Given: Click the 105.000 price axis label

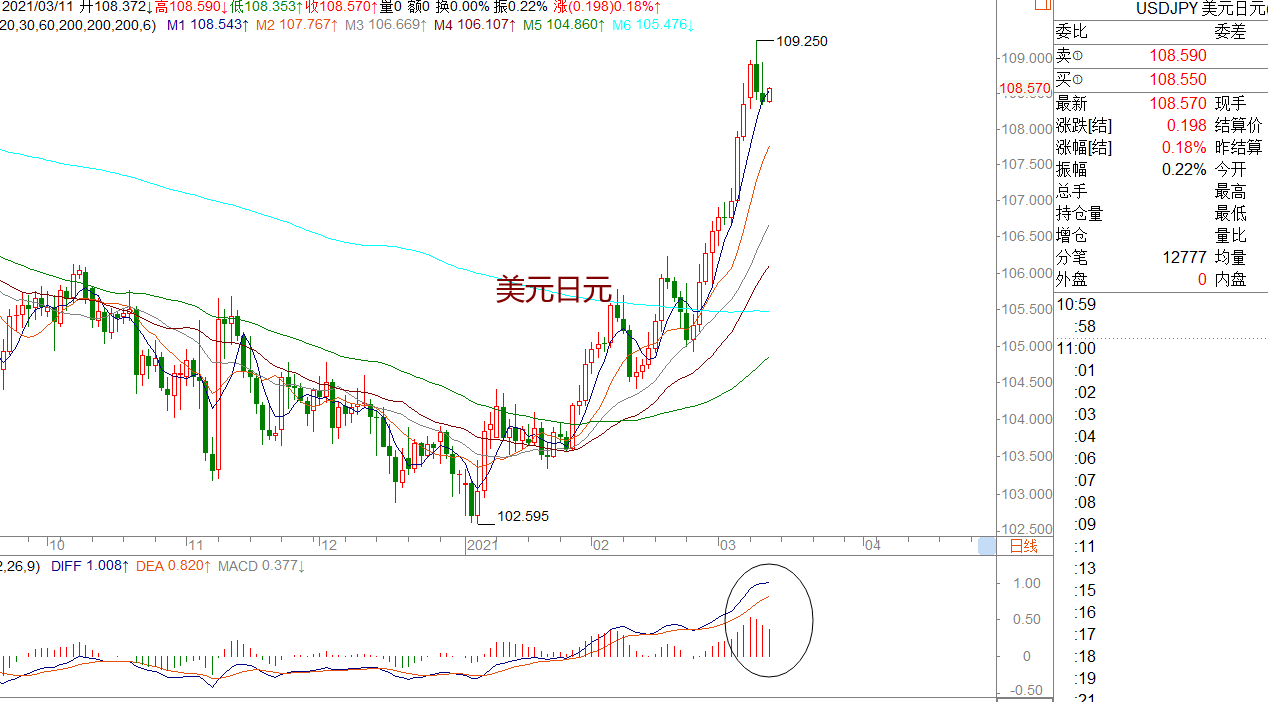Looking at the screenshot, I should [1025, 346].
